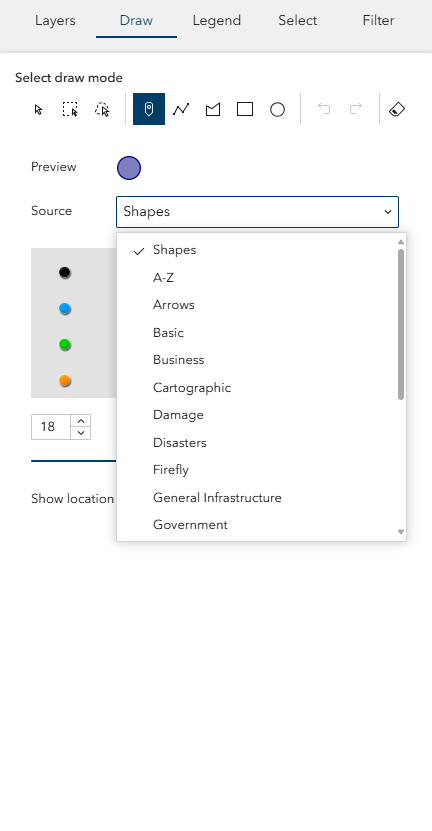The image size is (432, 831).
Task: Increase symbol size with up arrow
Action: [81, 421]
